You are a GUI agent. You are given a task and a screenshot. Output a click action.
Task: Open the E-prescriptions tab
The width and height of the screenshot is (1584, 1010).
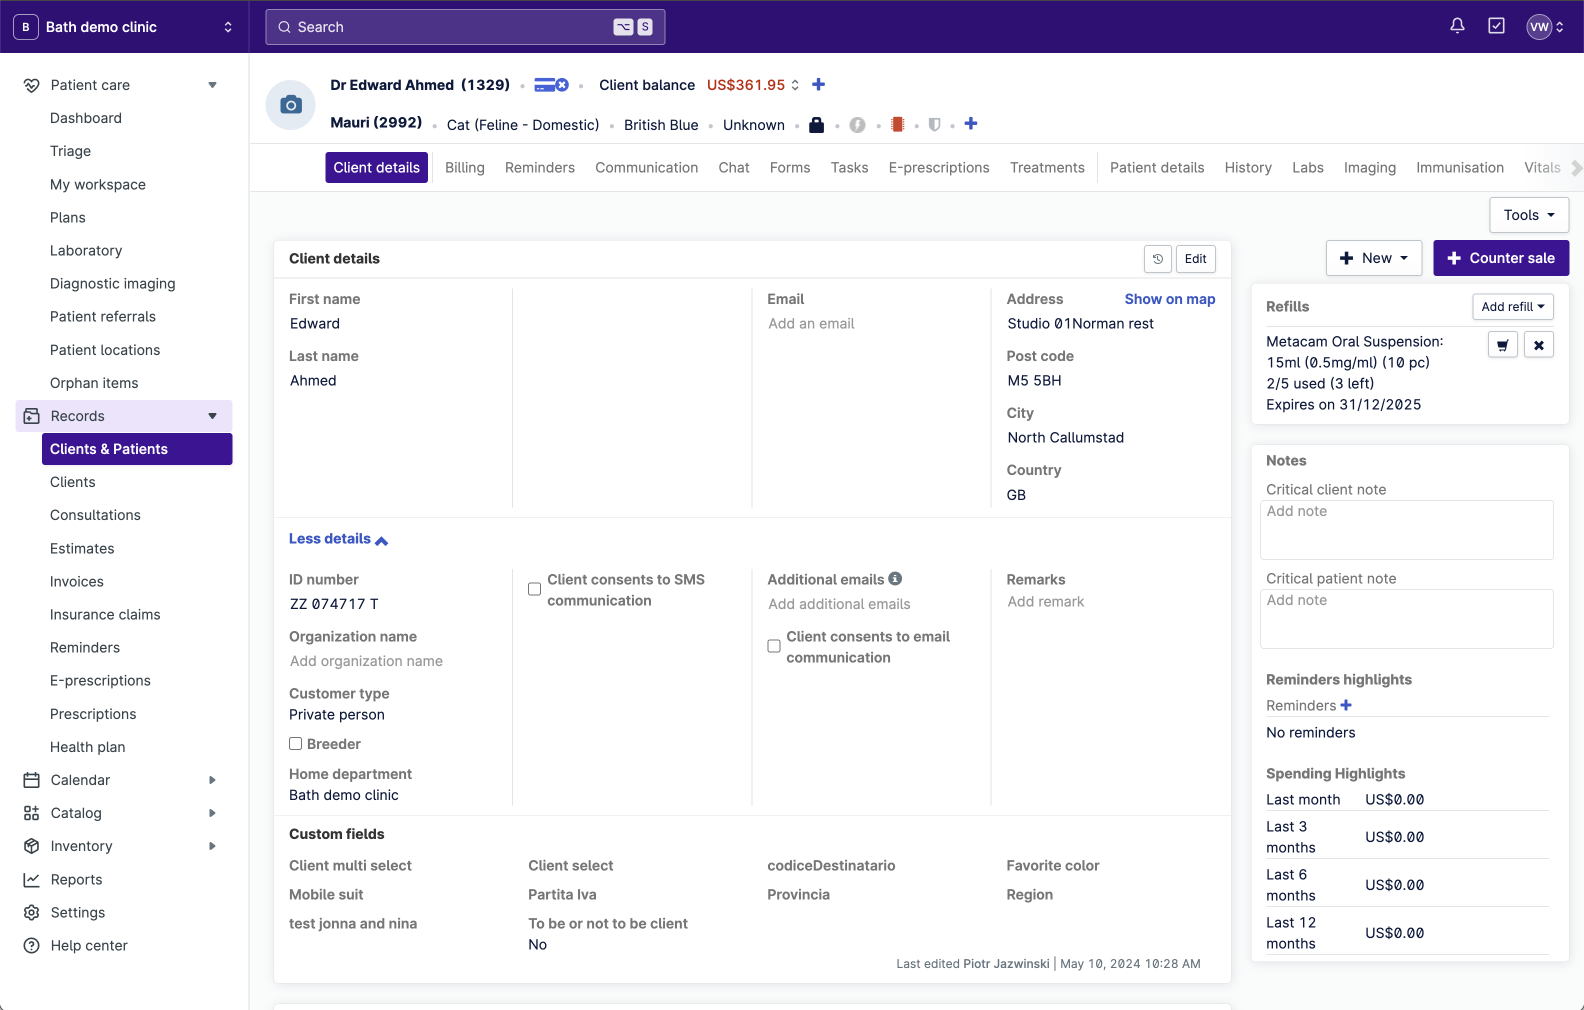(938, 168)
